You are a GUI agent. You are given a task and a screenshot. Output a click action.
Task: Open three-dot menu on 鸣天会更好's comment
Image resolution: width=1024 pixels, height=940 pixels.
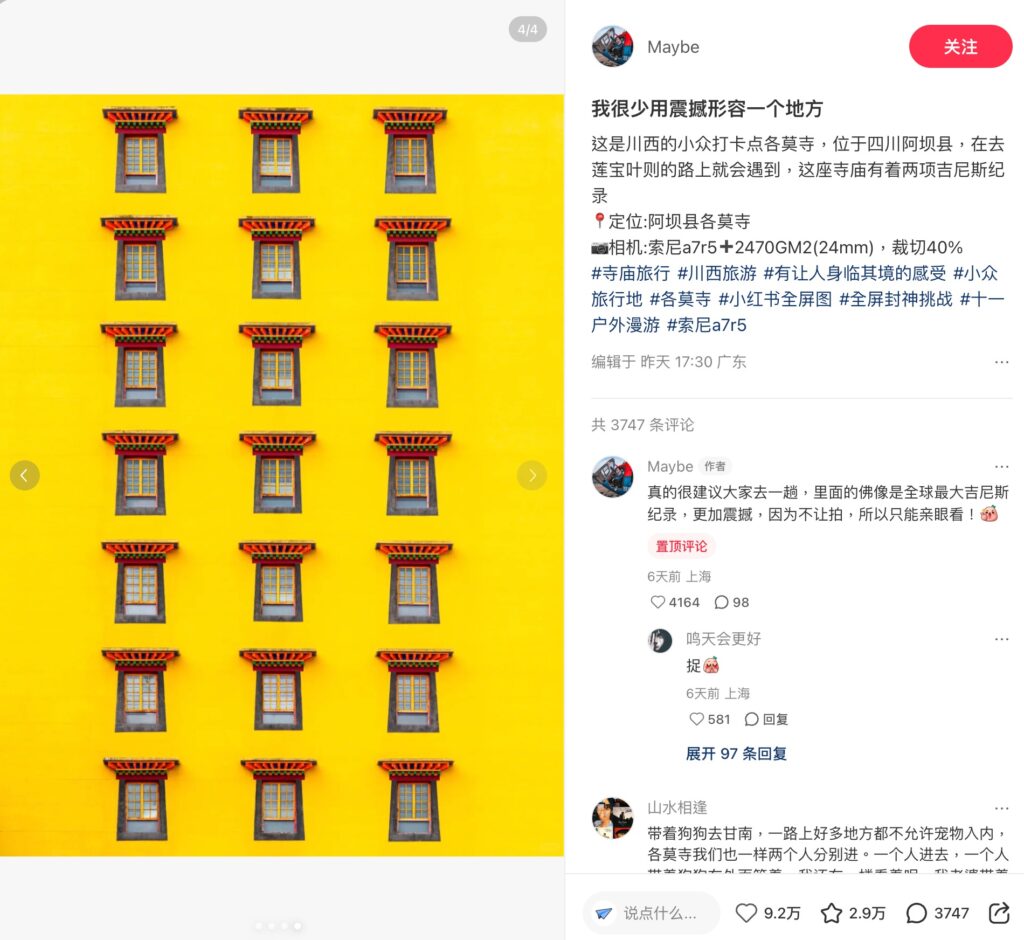(1001, 639)
